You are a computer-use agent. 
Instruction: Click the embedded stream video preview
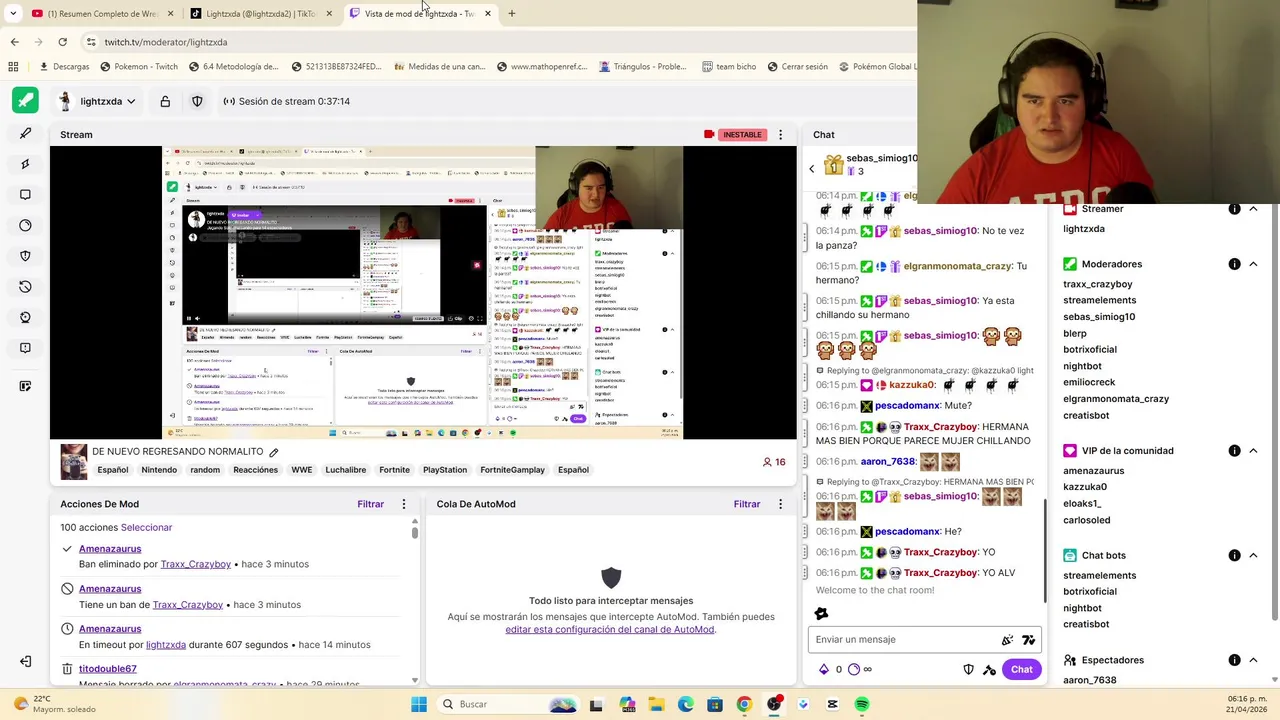click(423, 293)
